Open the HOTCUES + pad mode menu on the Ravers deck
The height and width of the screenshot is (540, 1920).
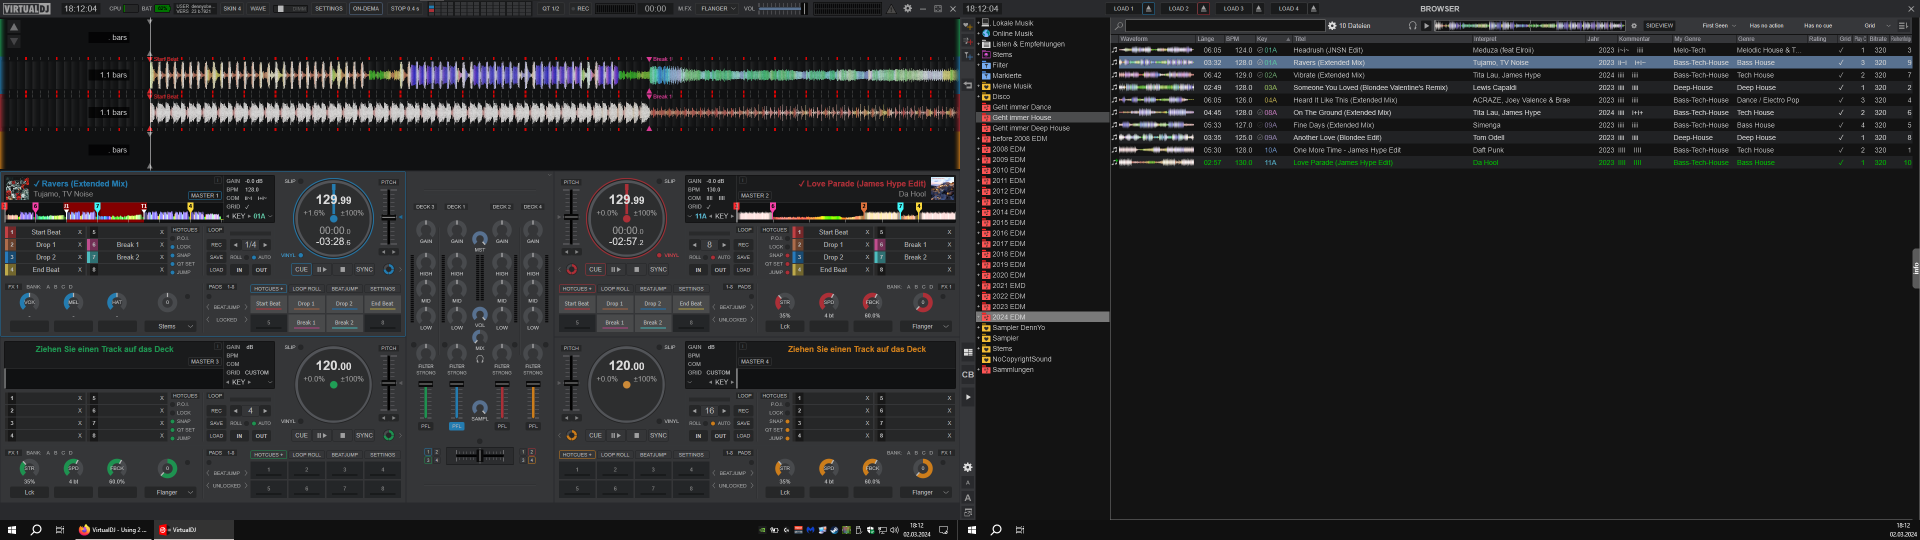[x=268, y=289]
